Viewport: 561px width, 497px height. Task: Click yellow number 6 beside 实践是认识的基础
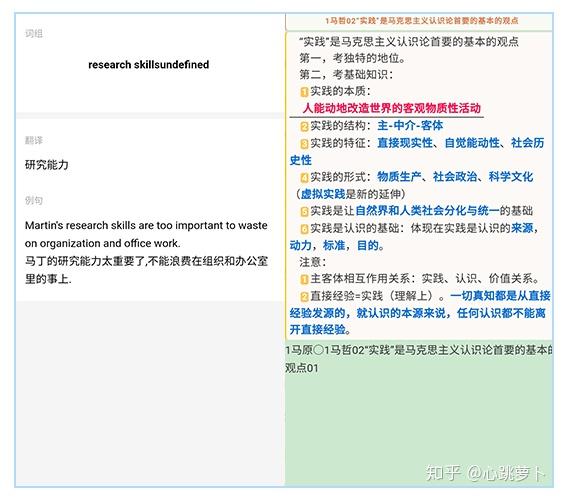(x=304, y=229)
